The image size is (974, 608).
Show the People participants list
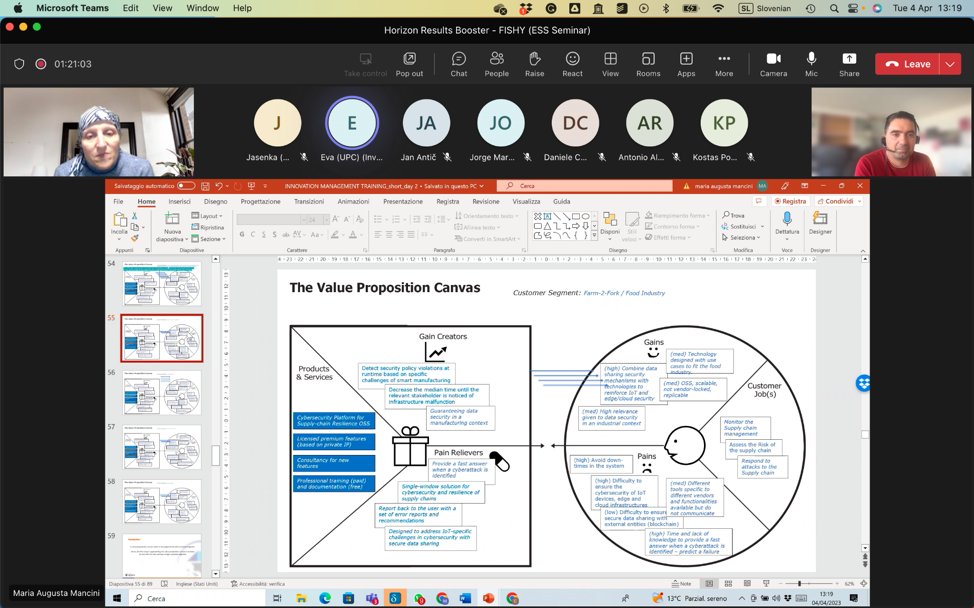[496, 64]
